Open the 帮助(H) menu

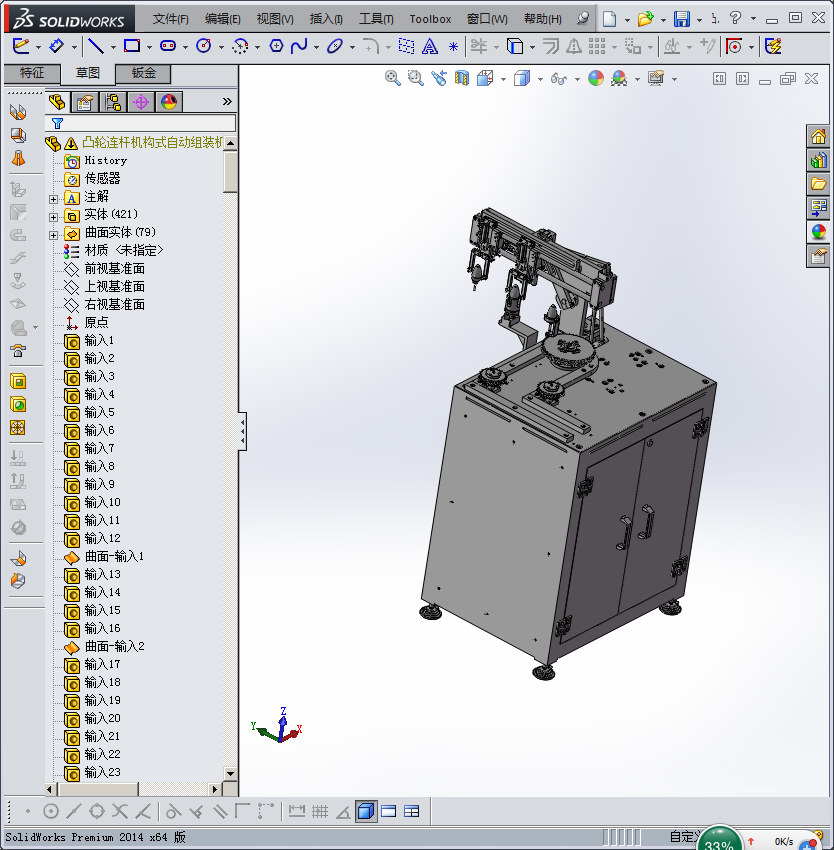coord(543,19)
